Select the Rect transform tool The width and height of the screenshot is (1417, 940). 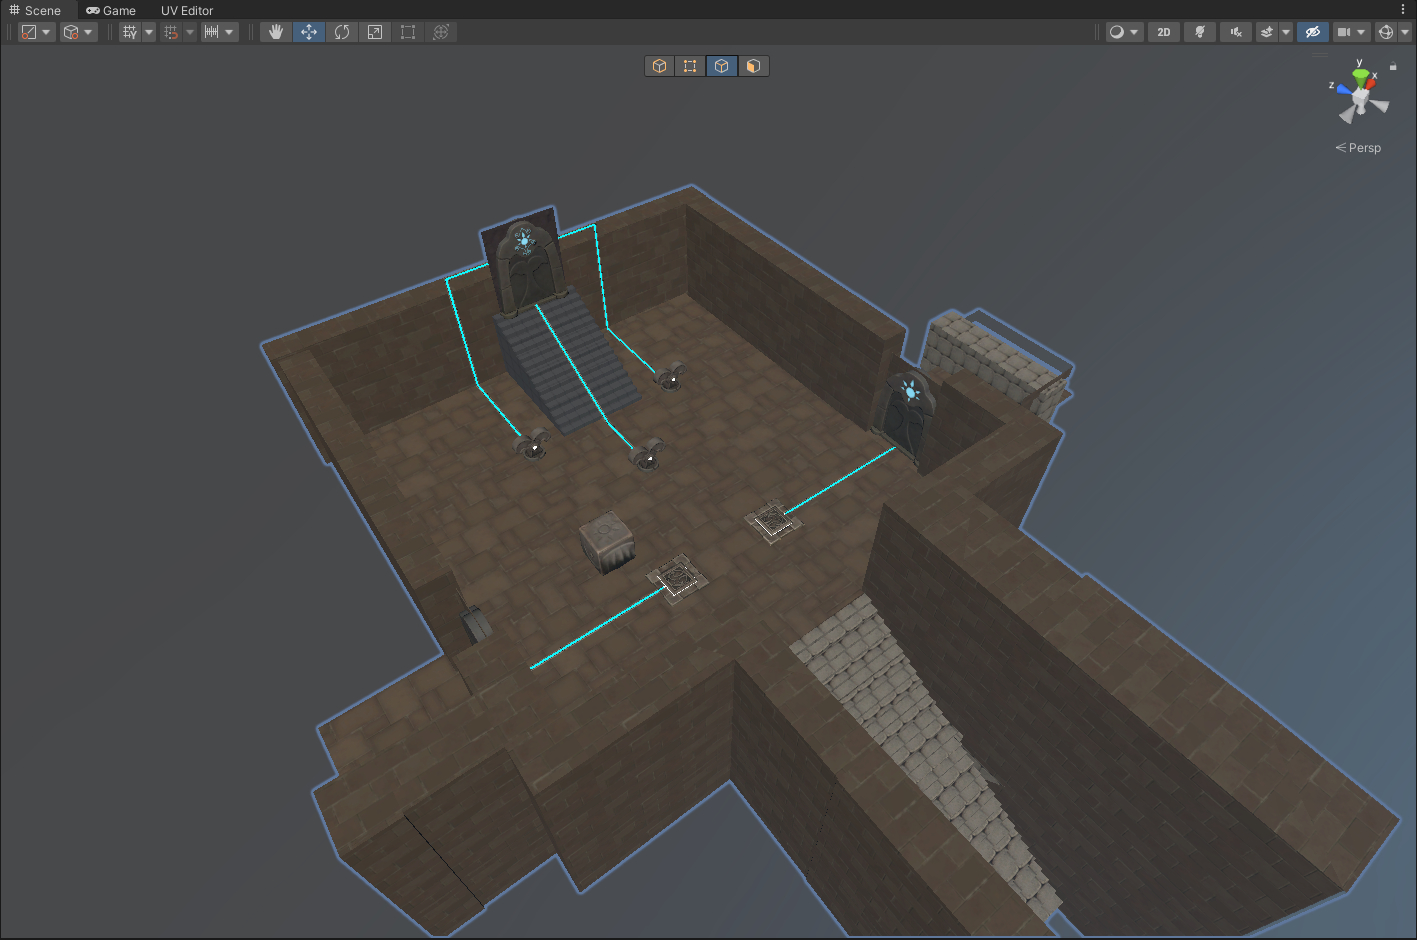pyautogui.click(x=408, y=32)
